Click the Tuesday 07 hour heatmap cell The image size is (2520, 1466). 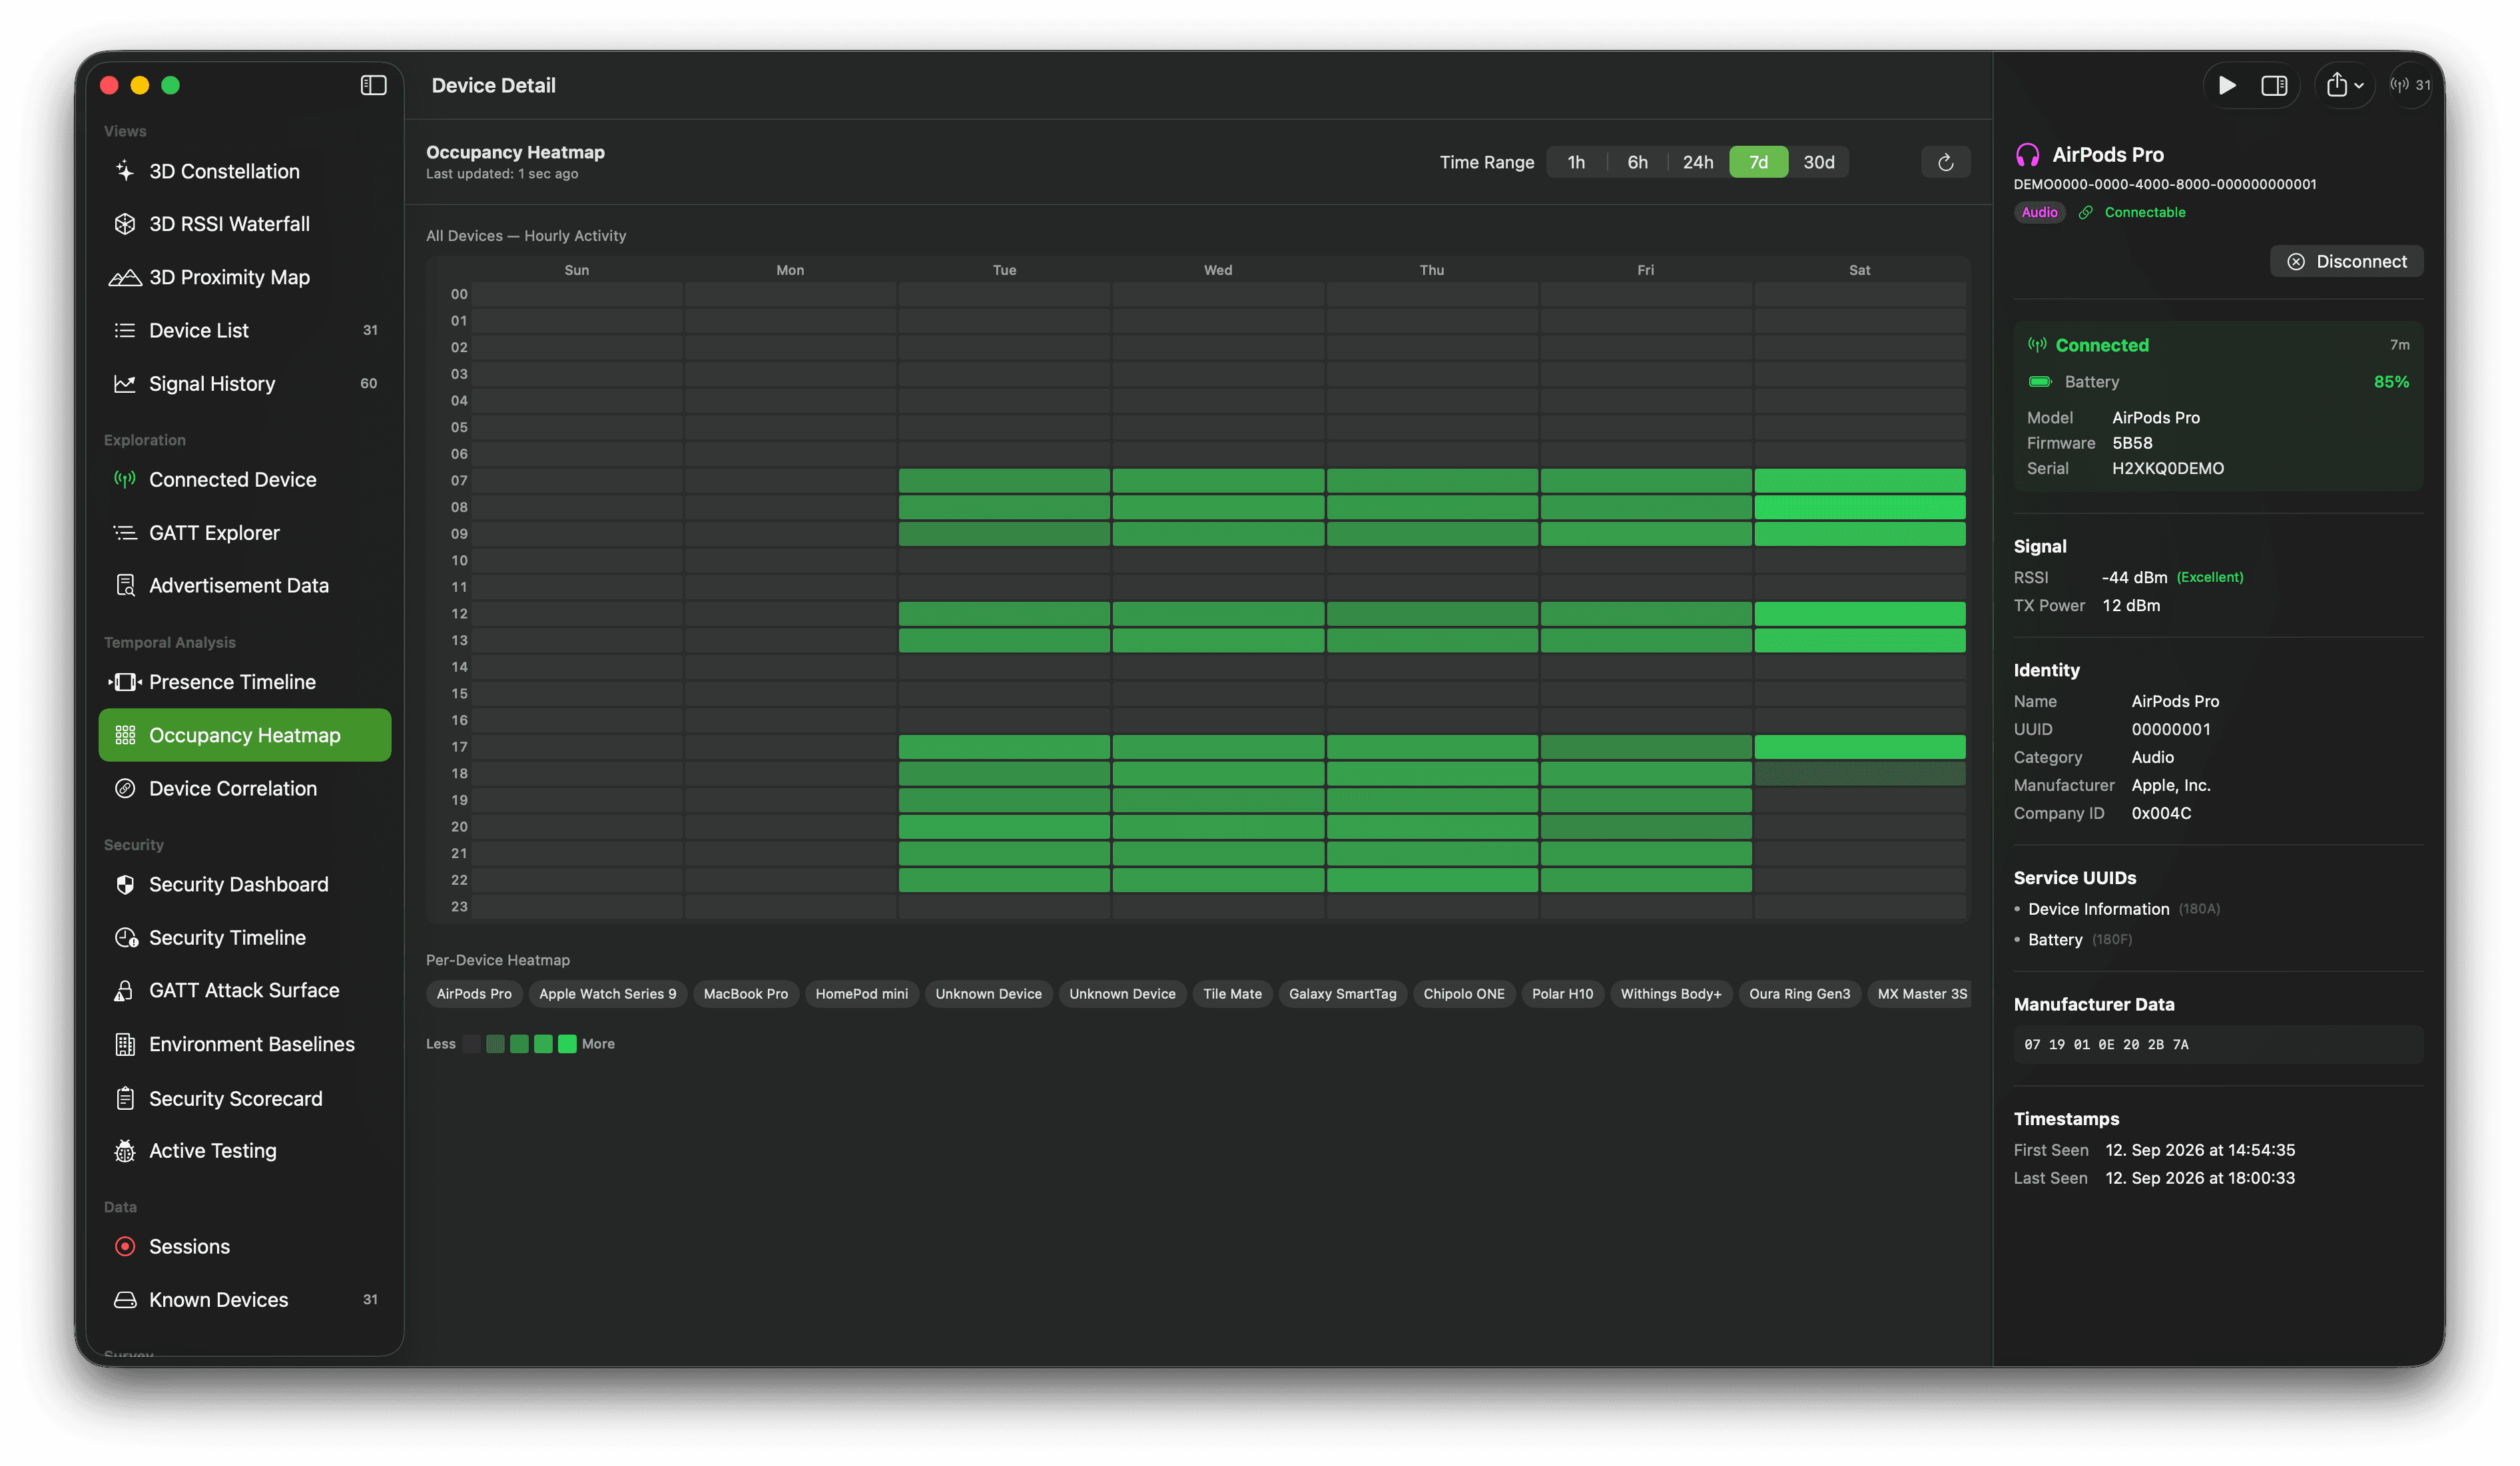(1004, 480)
